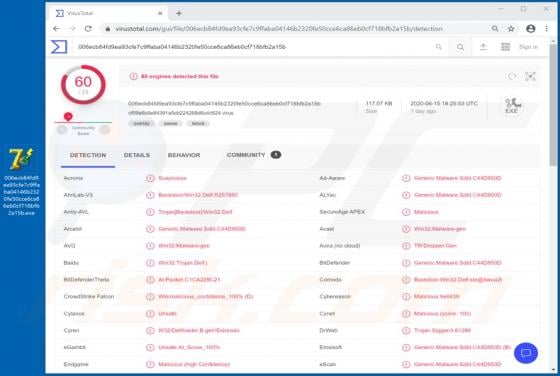Click the reanalyze refresh icon
Image resolution: width=560 pixels, height=376 pixels.
pyautogui.click(x=512, y=76)
